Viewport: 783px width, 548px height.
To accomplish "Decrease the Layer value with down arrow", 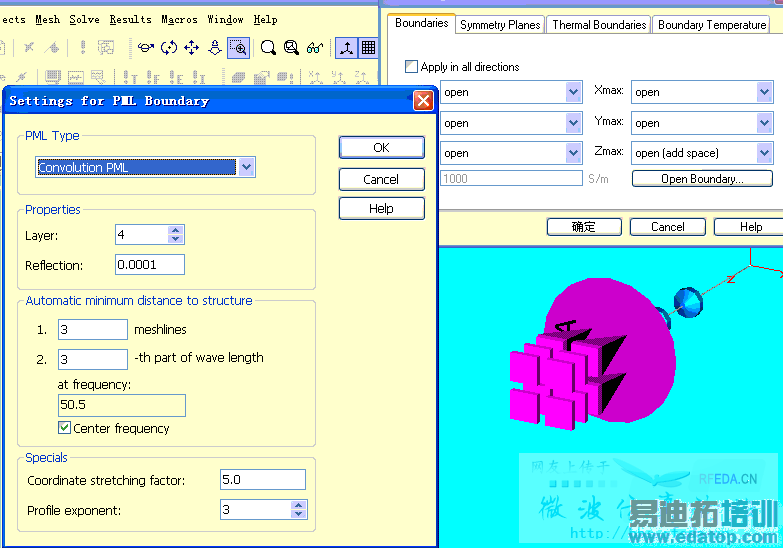I will click(175, 239).
